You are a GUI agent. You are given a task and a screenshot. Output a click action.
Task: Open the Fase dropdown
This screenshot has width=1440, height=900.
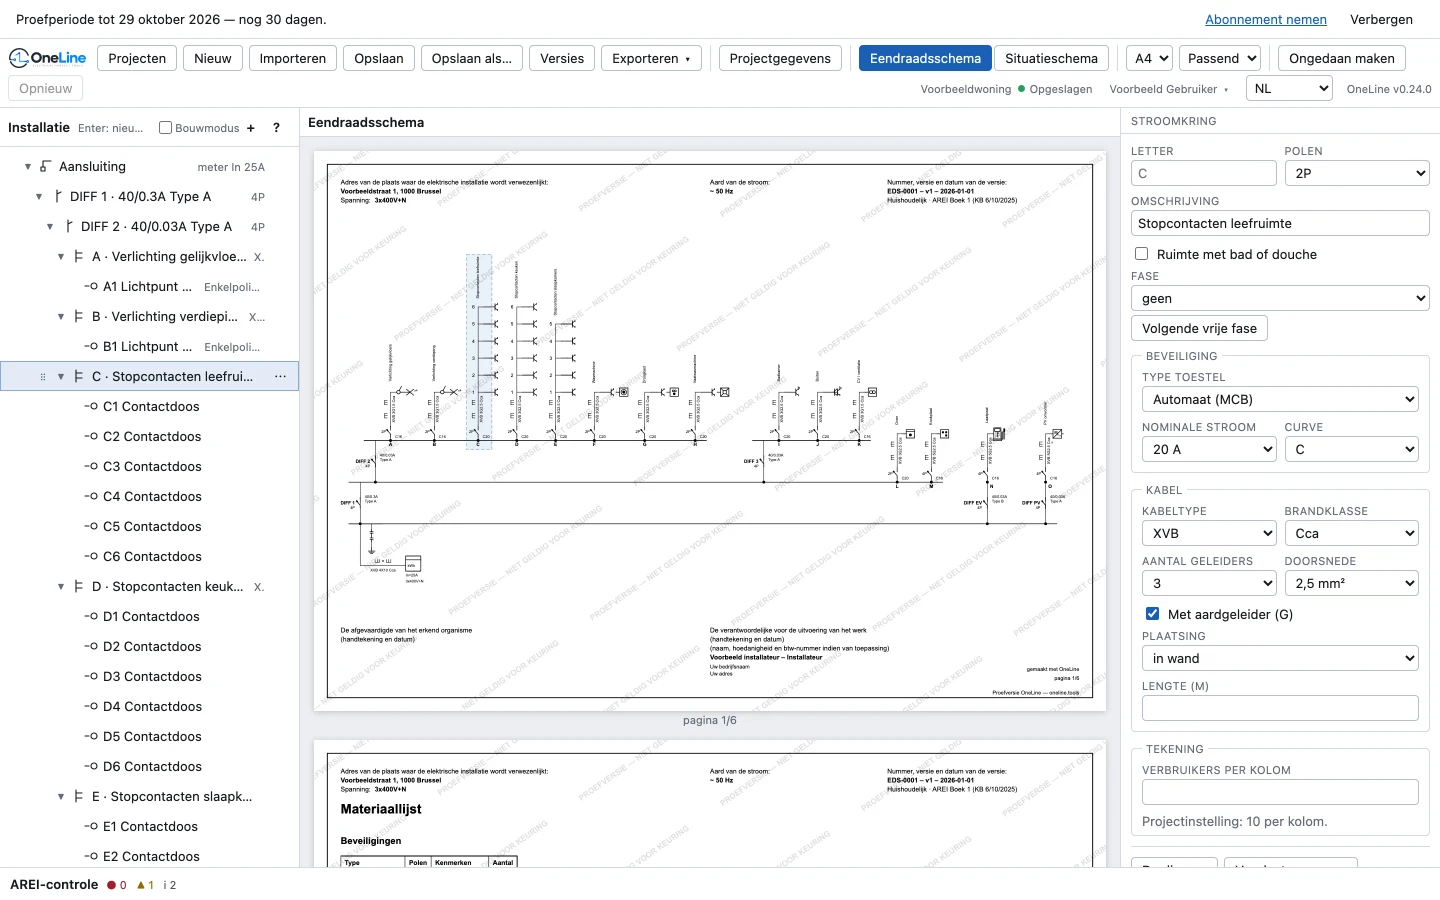[x=1280, y=298]
